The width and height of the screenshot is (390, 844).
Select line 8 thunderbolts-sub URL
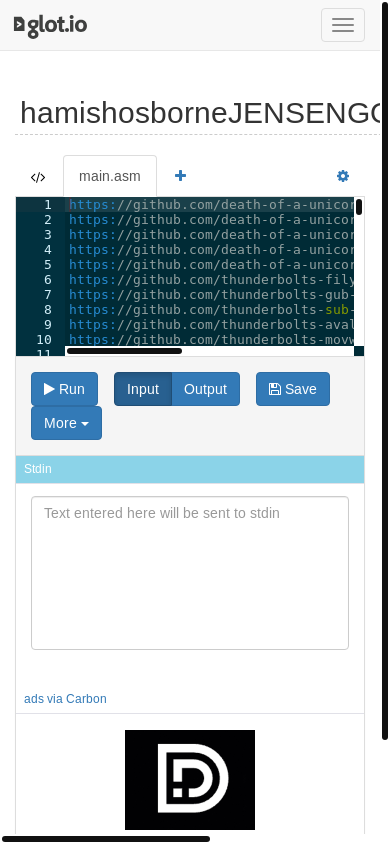click(x=211, y=310)
